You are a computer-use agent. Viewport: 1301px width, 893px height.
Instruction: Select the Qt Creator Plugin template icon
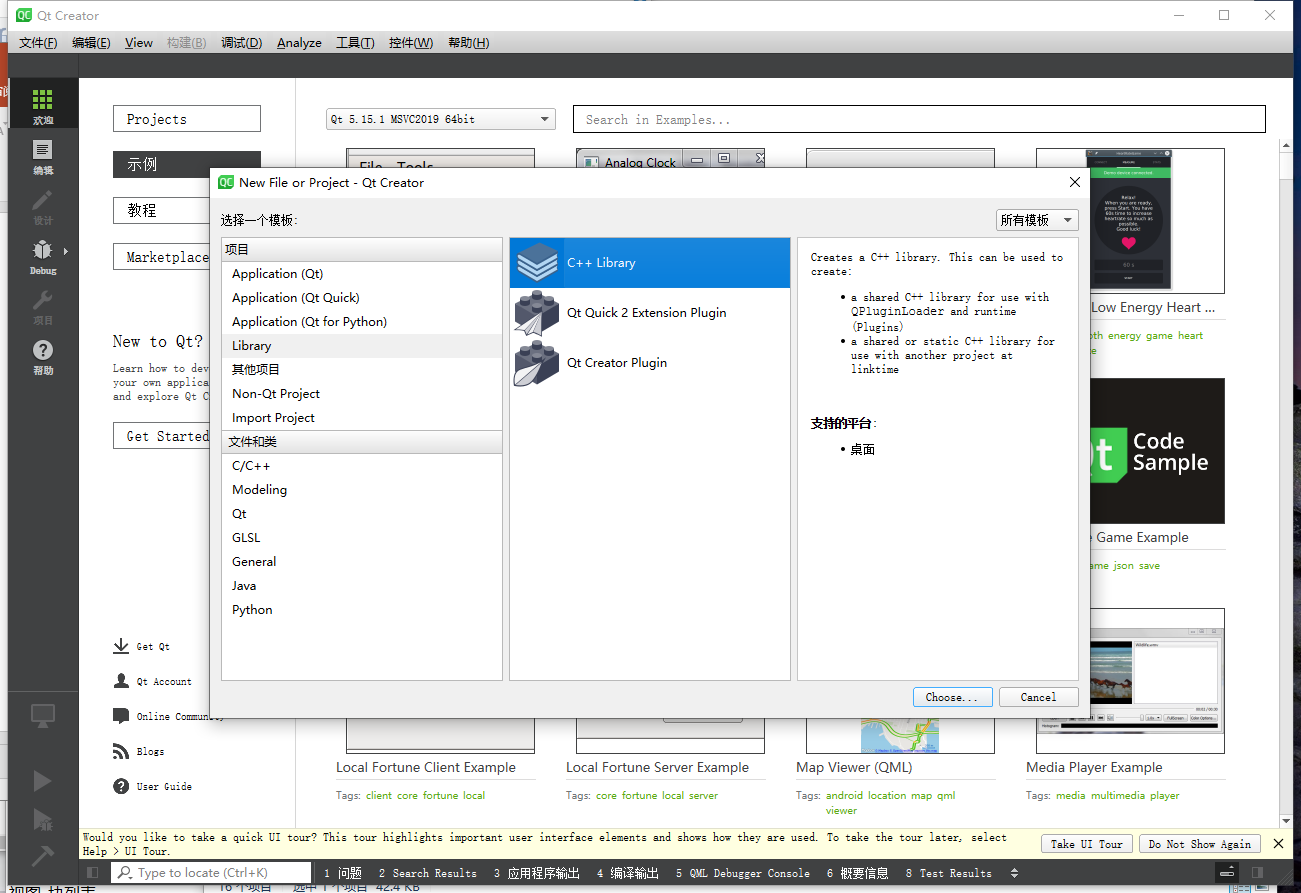pyautogui.click(x=537, y=362)
